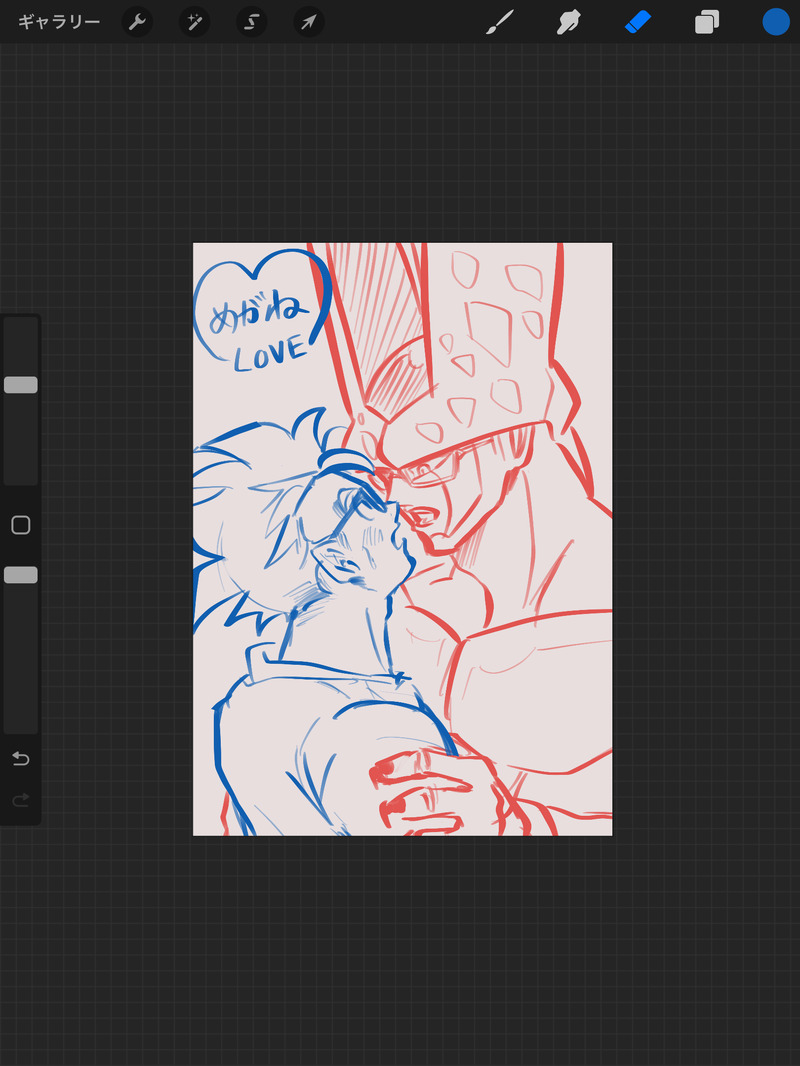Screen dimensions: 800x1066
Task: Tap the drawing canvas artwork
Action: coord(402,539)
